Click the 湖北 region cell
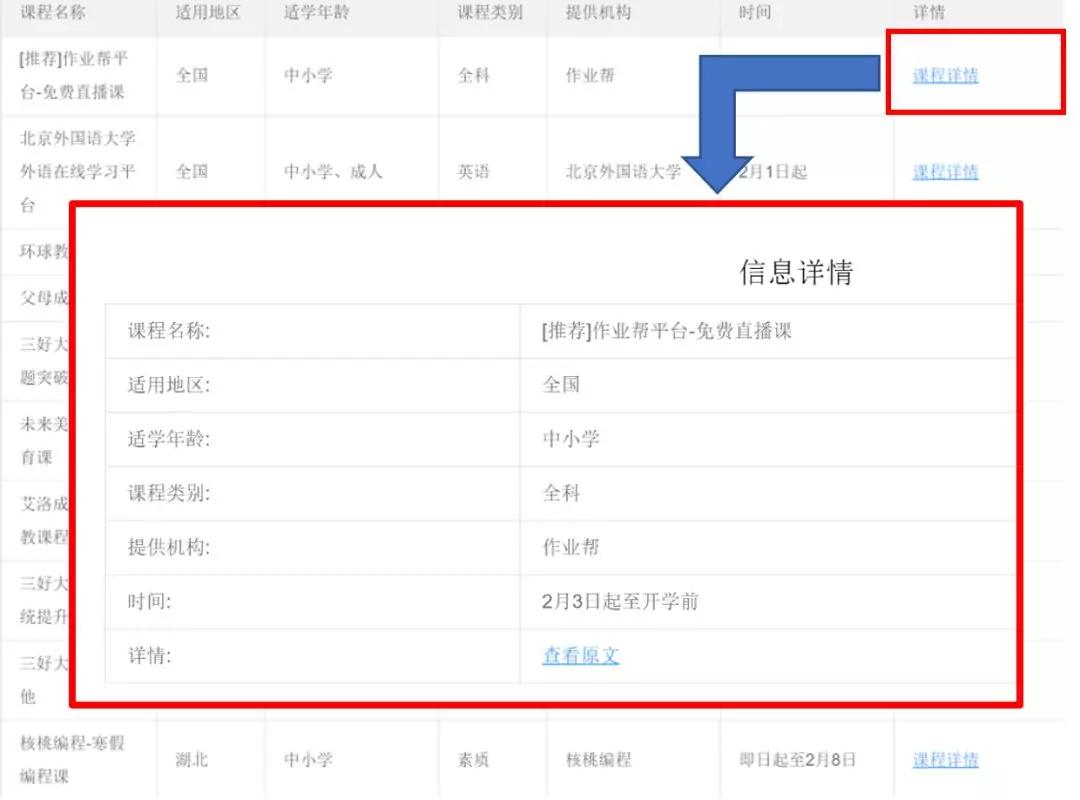Screen dimensions: 1080x800 coord(191,759)
